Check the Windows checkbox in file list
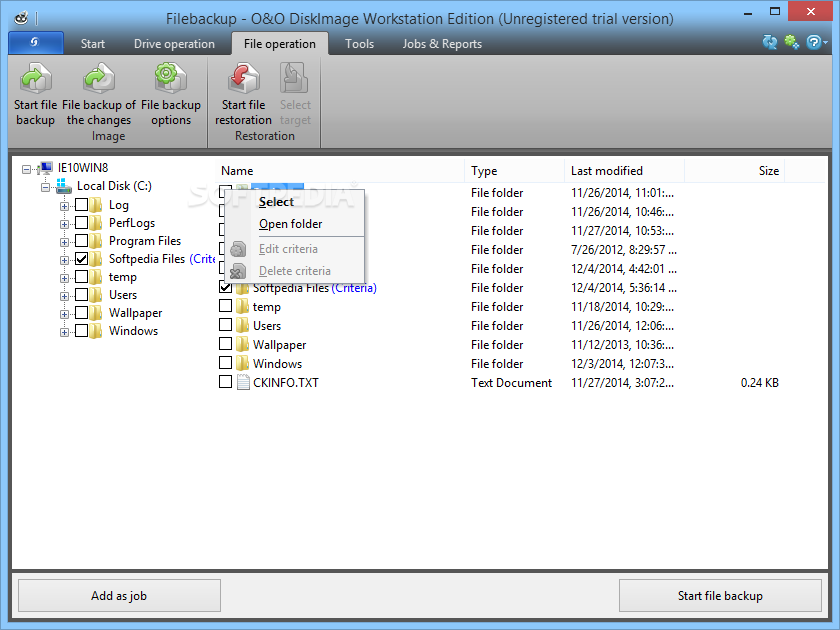Screen dimensions: 840x630 [x=226, y=363]
